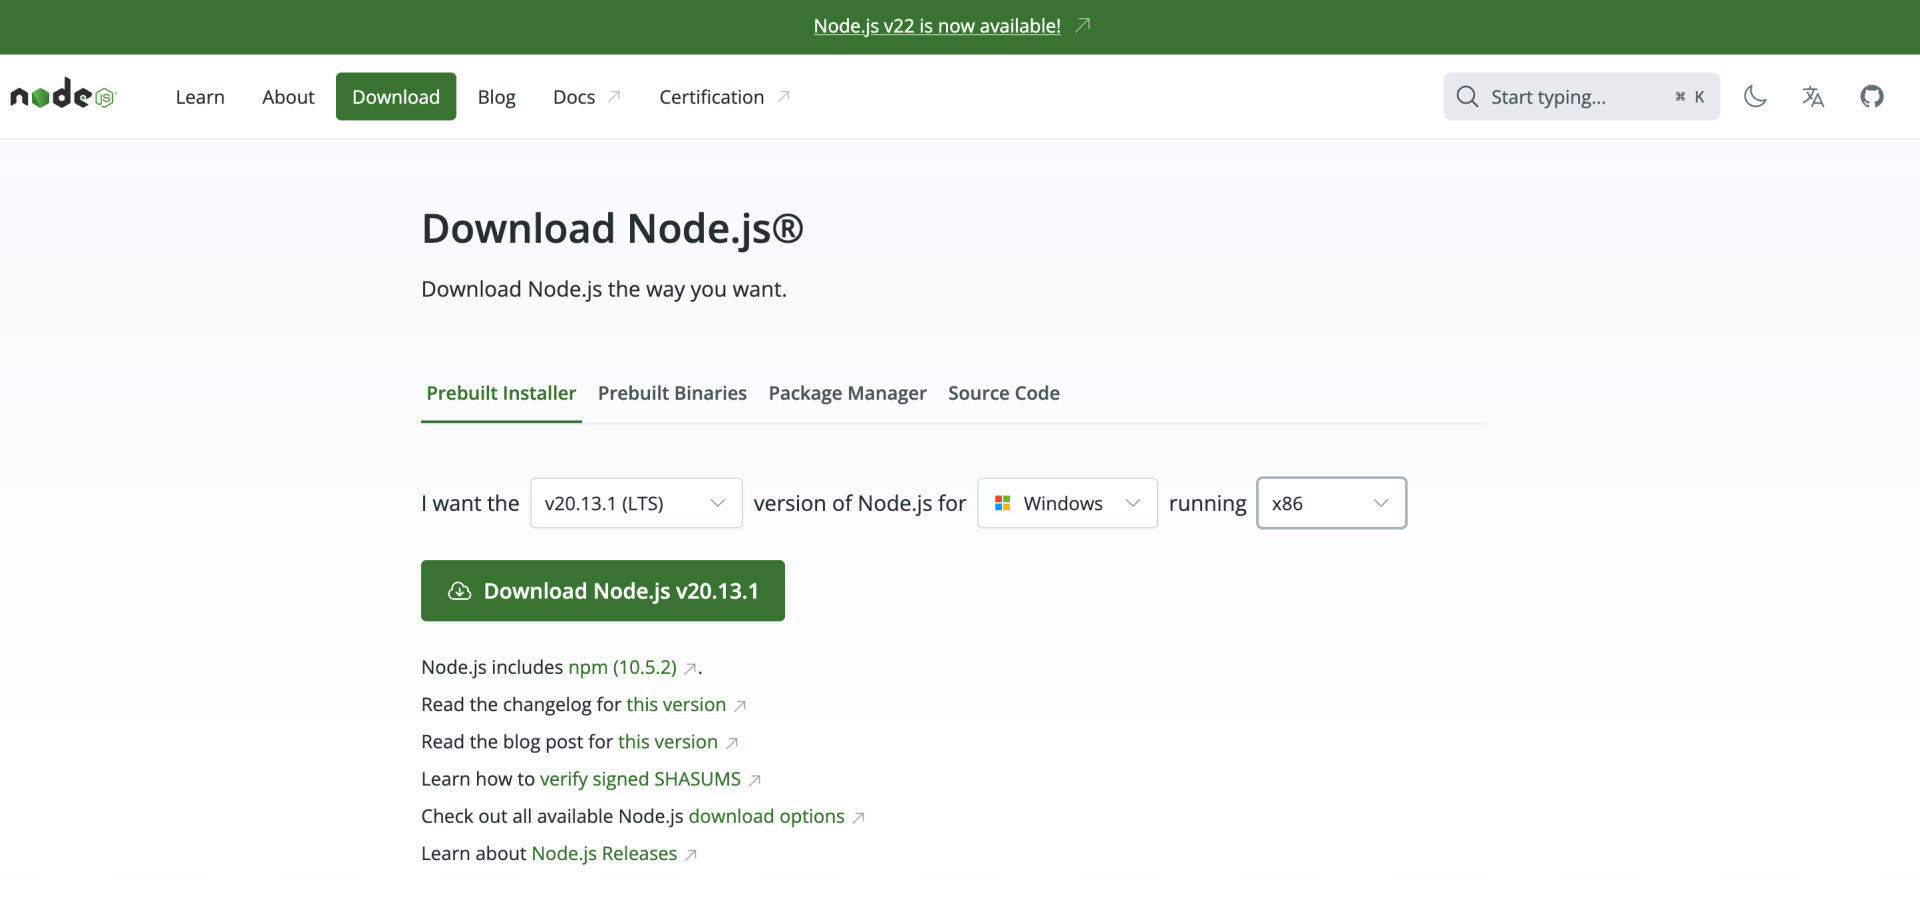1920x918 pixels.
Task: Switch to the Prebuilt Binaries tab
Action: (x=672, y=393)
